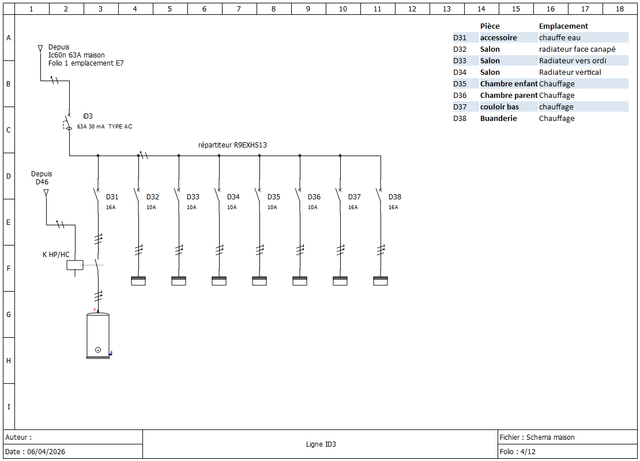640x461 pixels.
Task: Click the Chambre parent table cell
Action: click(509, 95)
